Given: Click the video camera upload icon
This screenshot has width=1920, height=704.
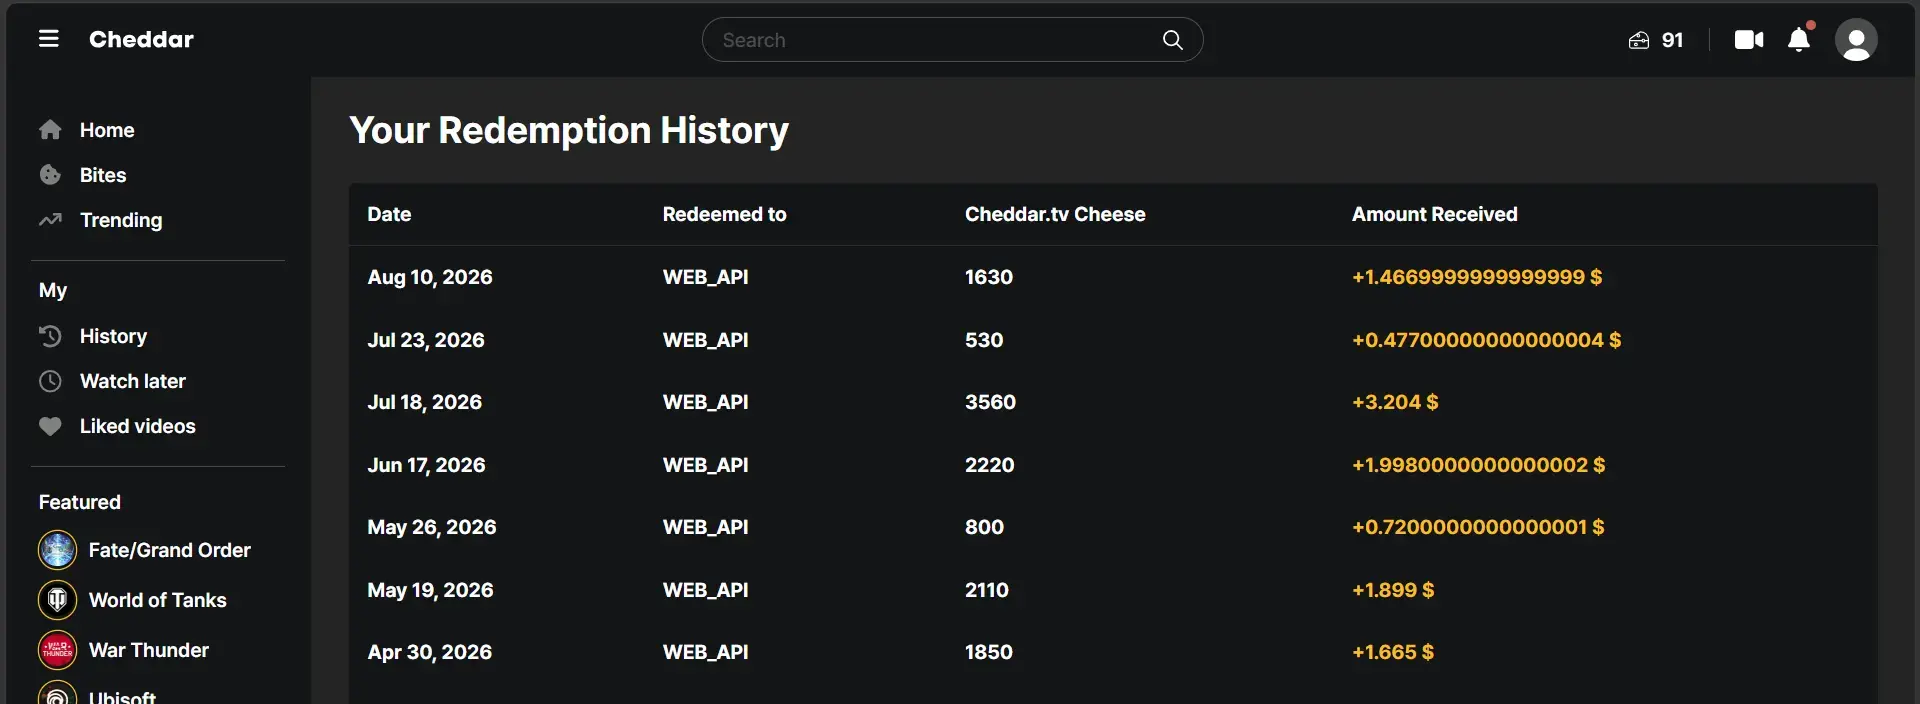Looking at the screenshot, I should pos(1749,40).
